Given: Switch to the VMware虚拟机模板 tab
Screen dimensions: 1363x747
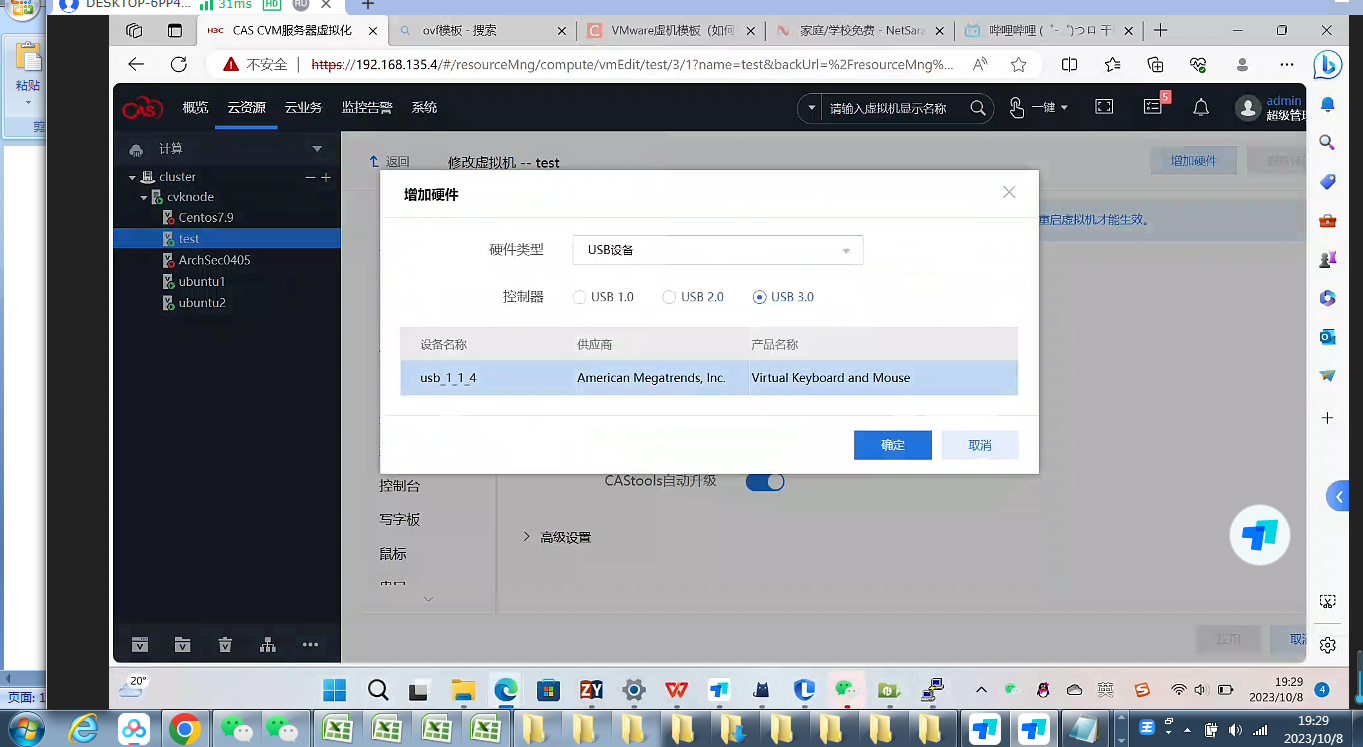Looking at the screenshot, I should click(672, 30).
